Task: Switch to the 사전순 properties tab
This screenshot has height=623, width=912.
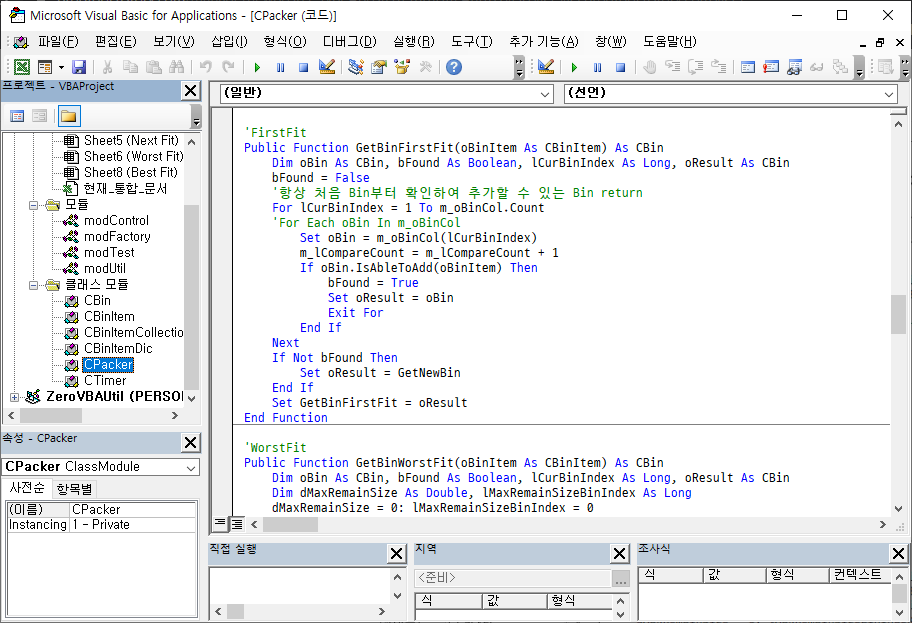Action: coord(27,487)
